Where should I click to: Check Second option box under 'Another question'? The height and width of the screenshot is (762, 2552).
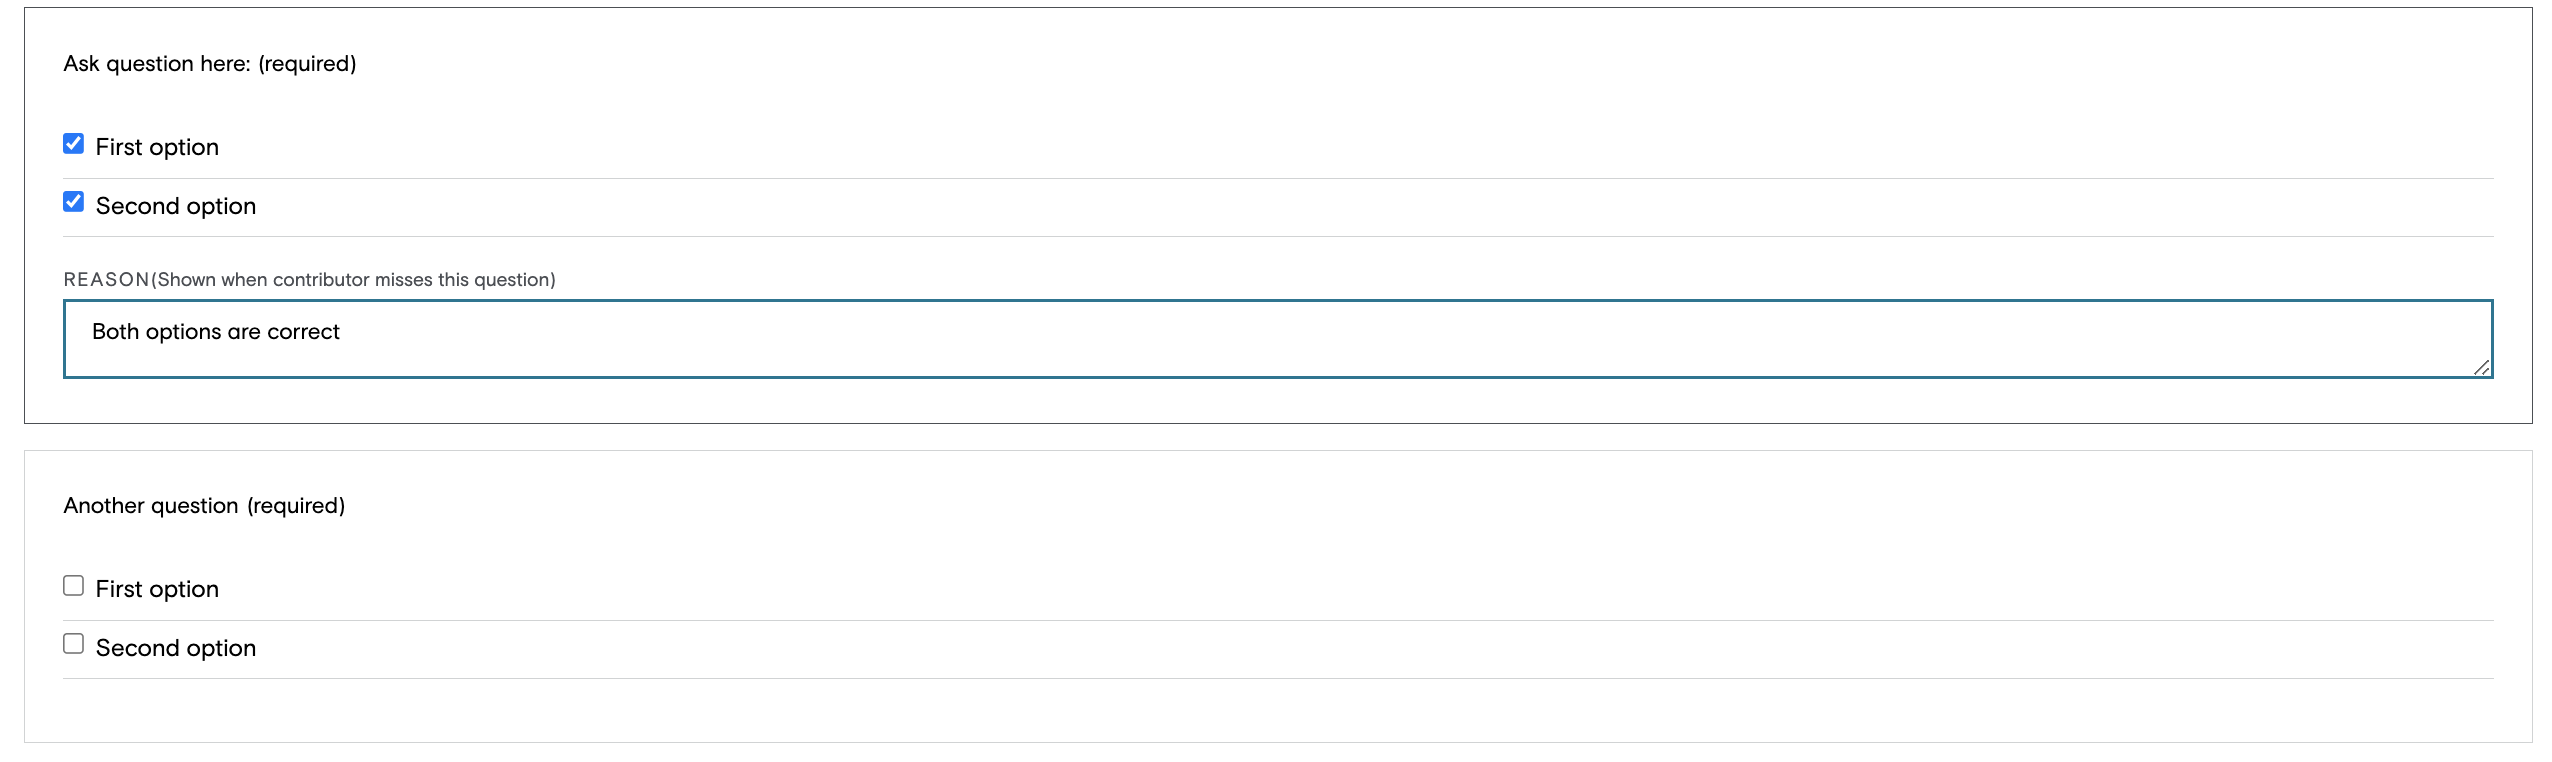(74, 644)
